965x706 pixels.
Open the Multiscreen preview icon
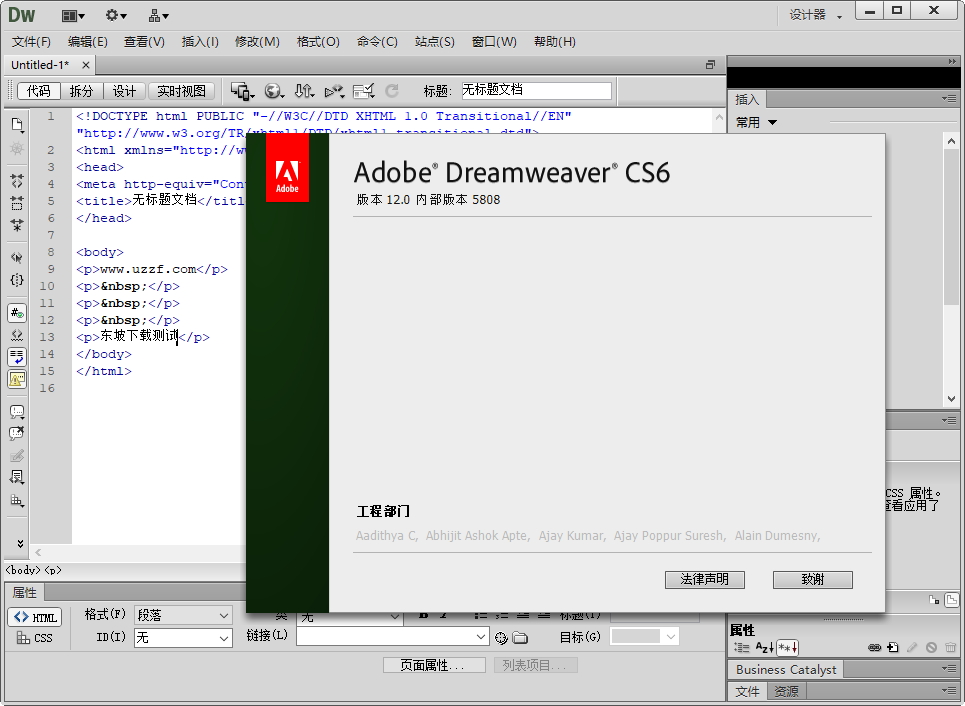pyautogui.click(x=242, y=91)
